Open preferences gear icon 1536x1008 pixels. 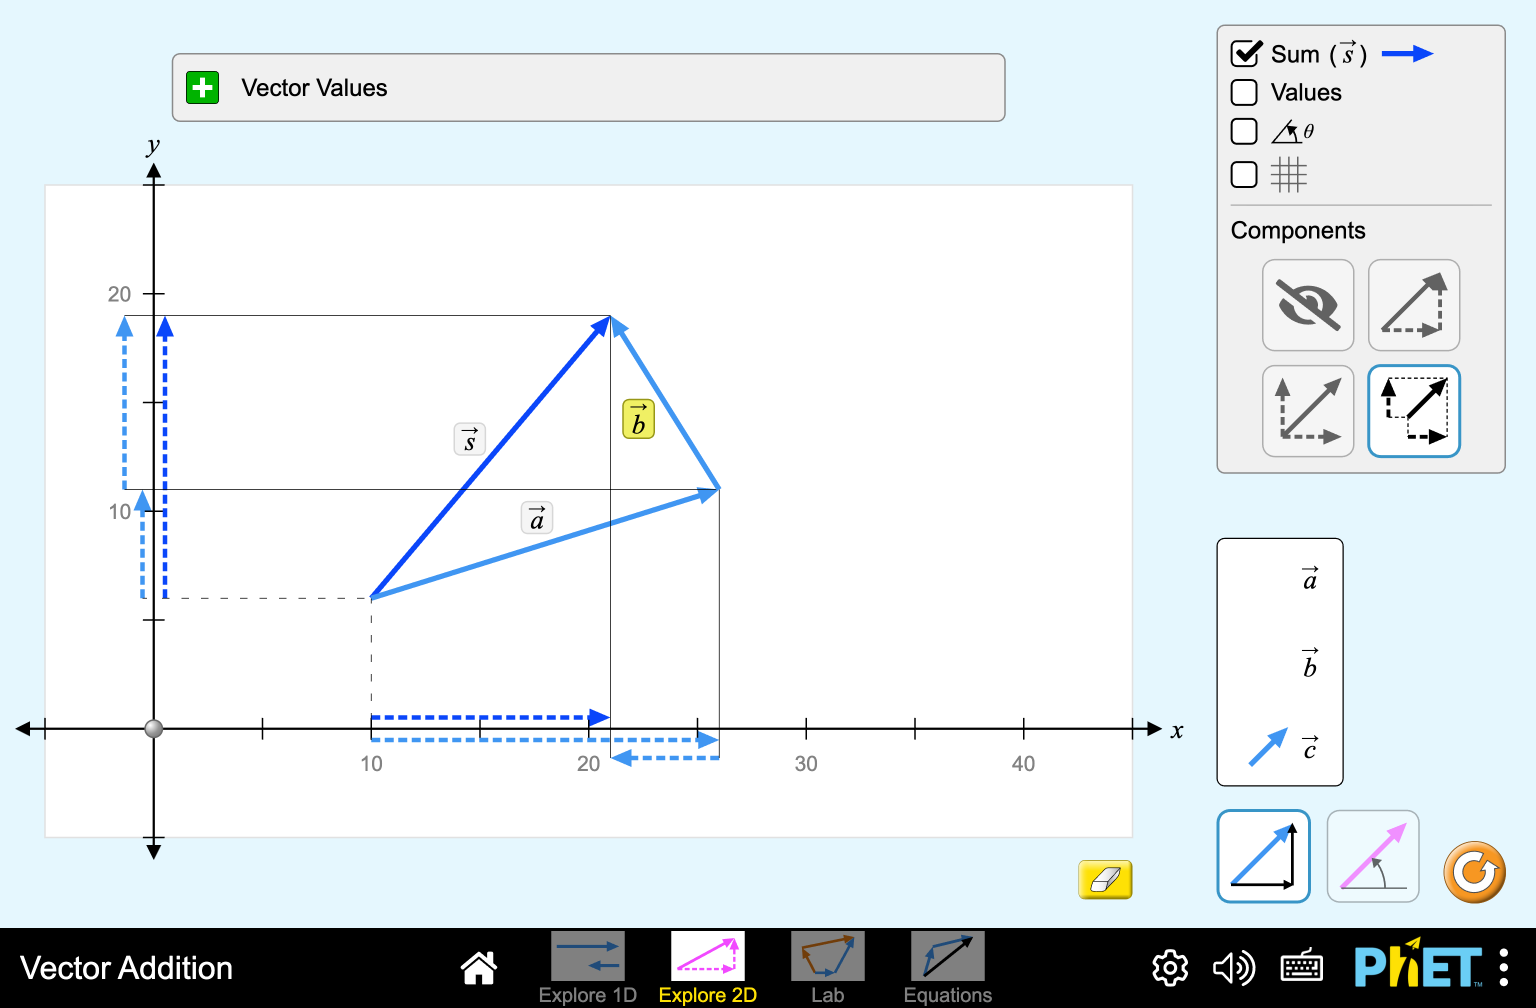(x=1170, y=968)
